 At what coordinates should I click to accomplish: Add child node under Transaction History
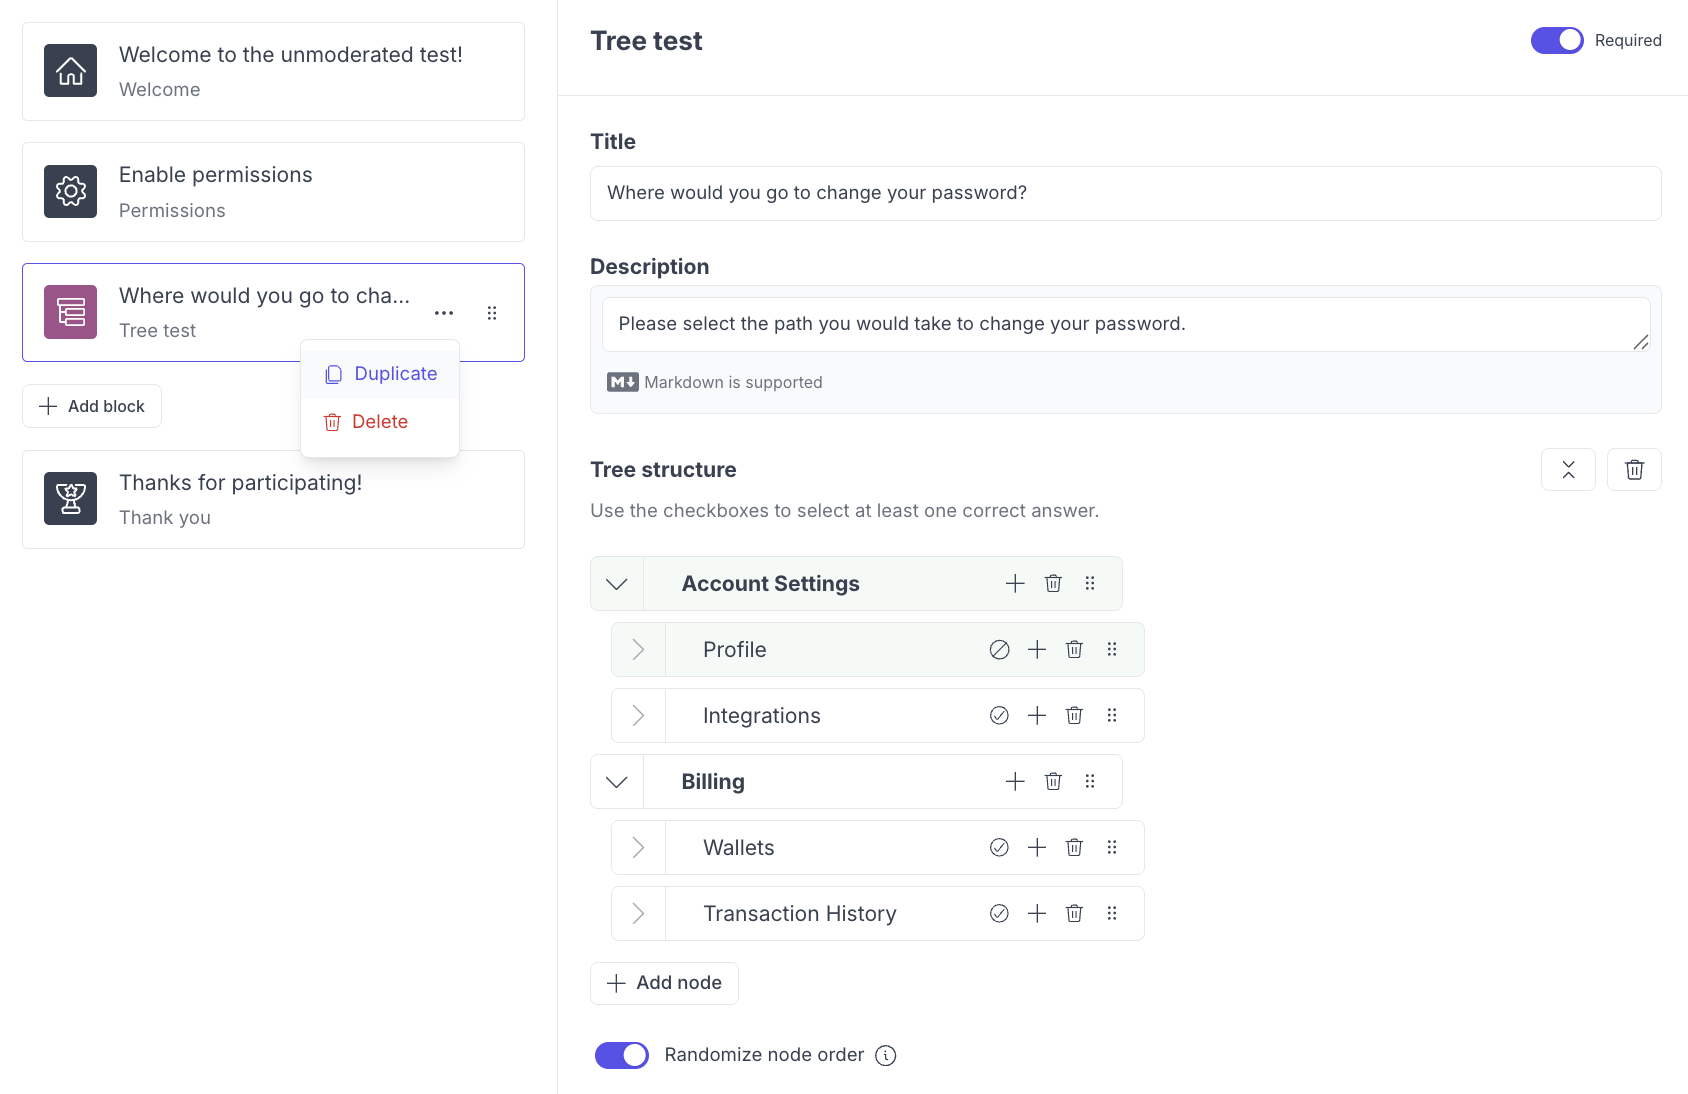tap(1037, 914)
